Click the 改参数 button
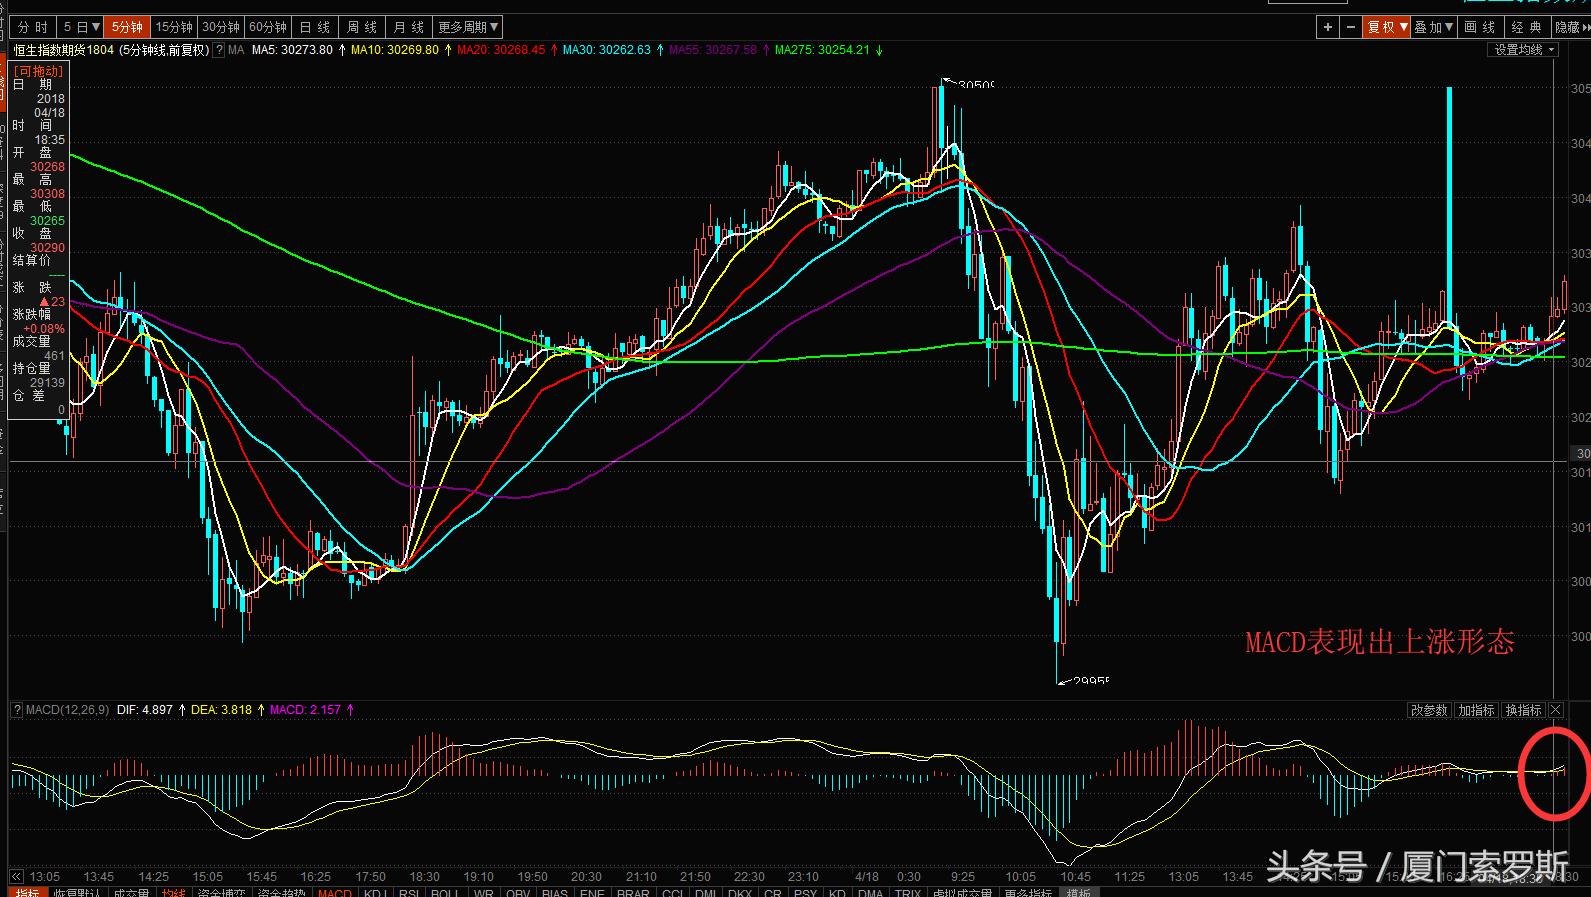This screenshot has width=1591, height=897. tap(1428, 710)
